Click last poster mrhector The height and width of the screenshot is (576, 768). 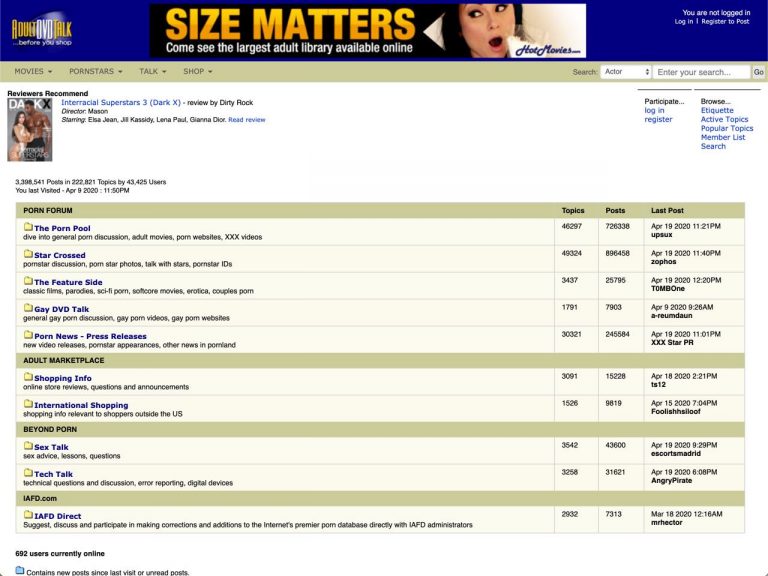[667, 523]
